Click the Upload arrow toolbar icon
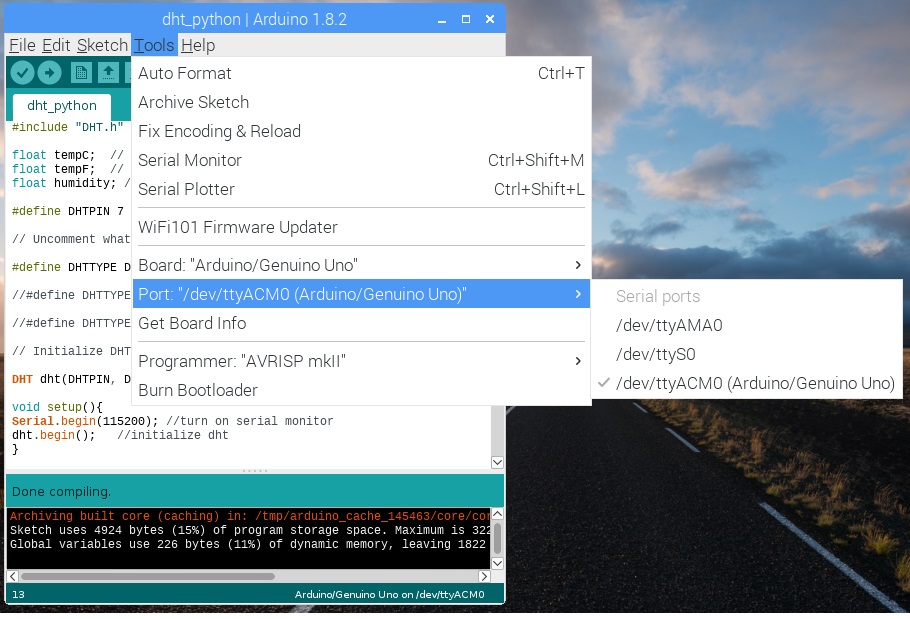 49,73
